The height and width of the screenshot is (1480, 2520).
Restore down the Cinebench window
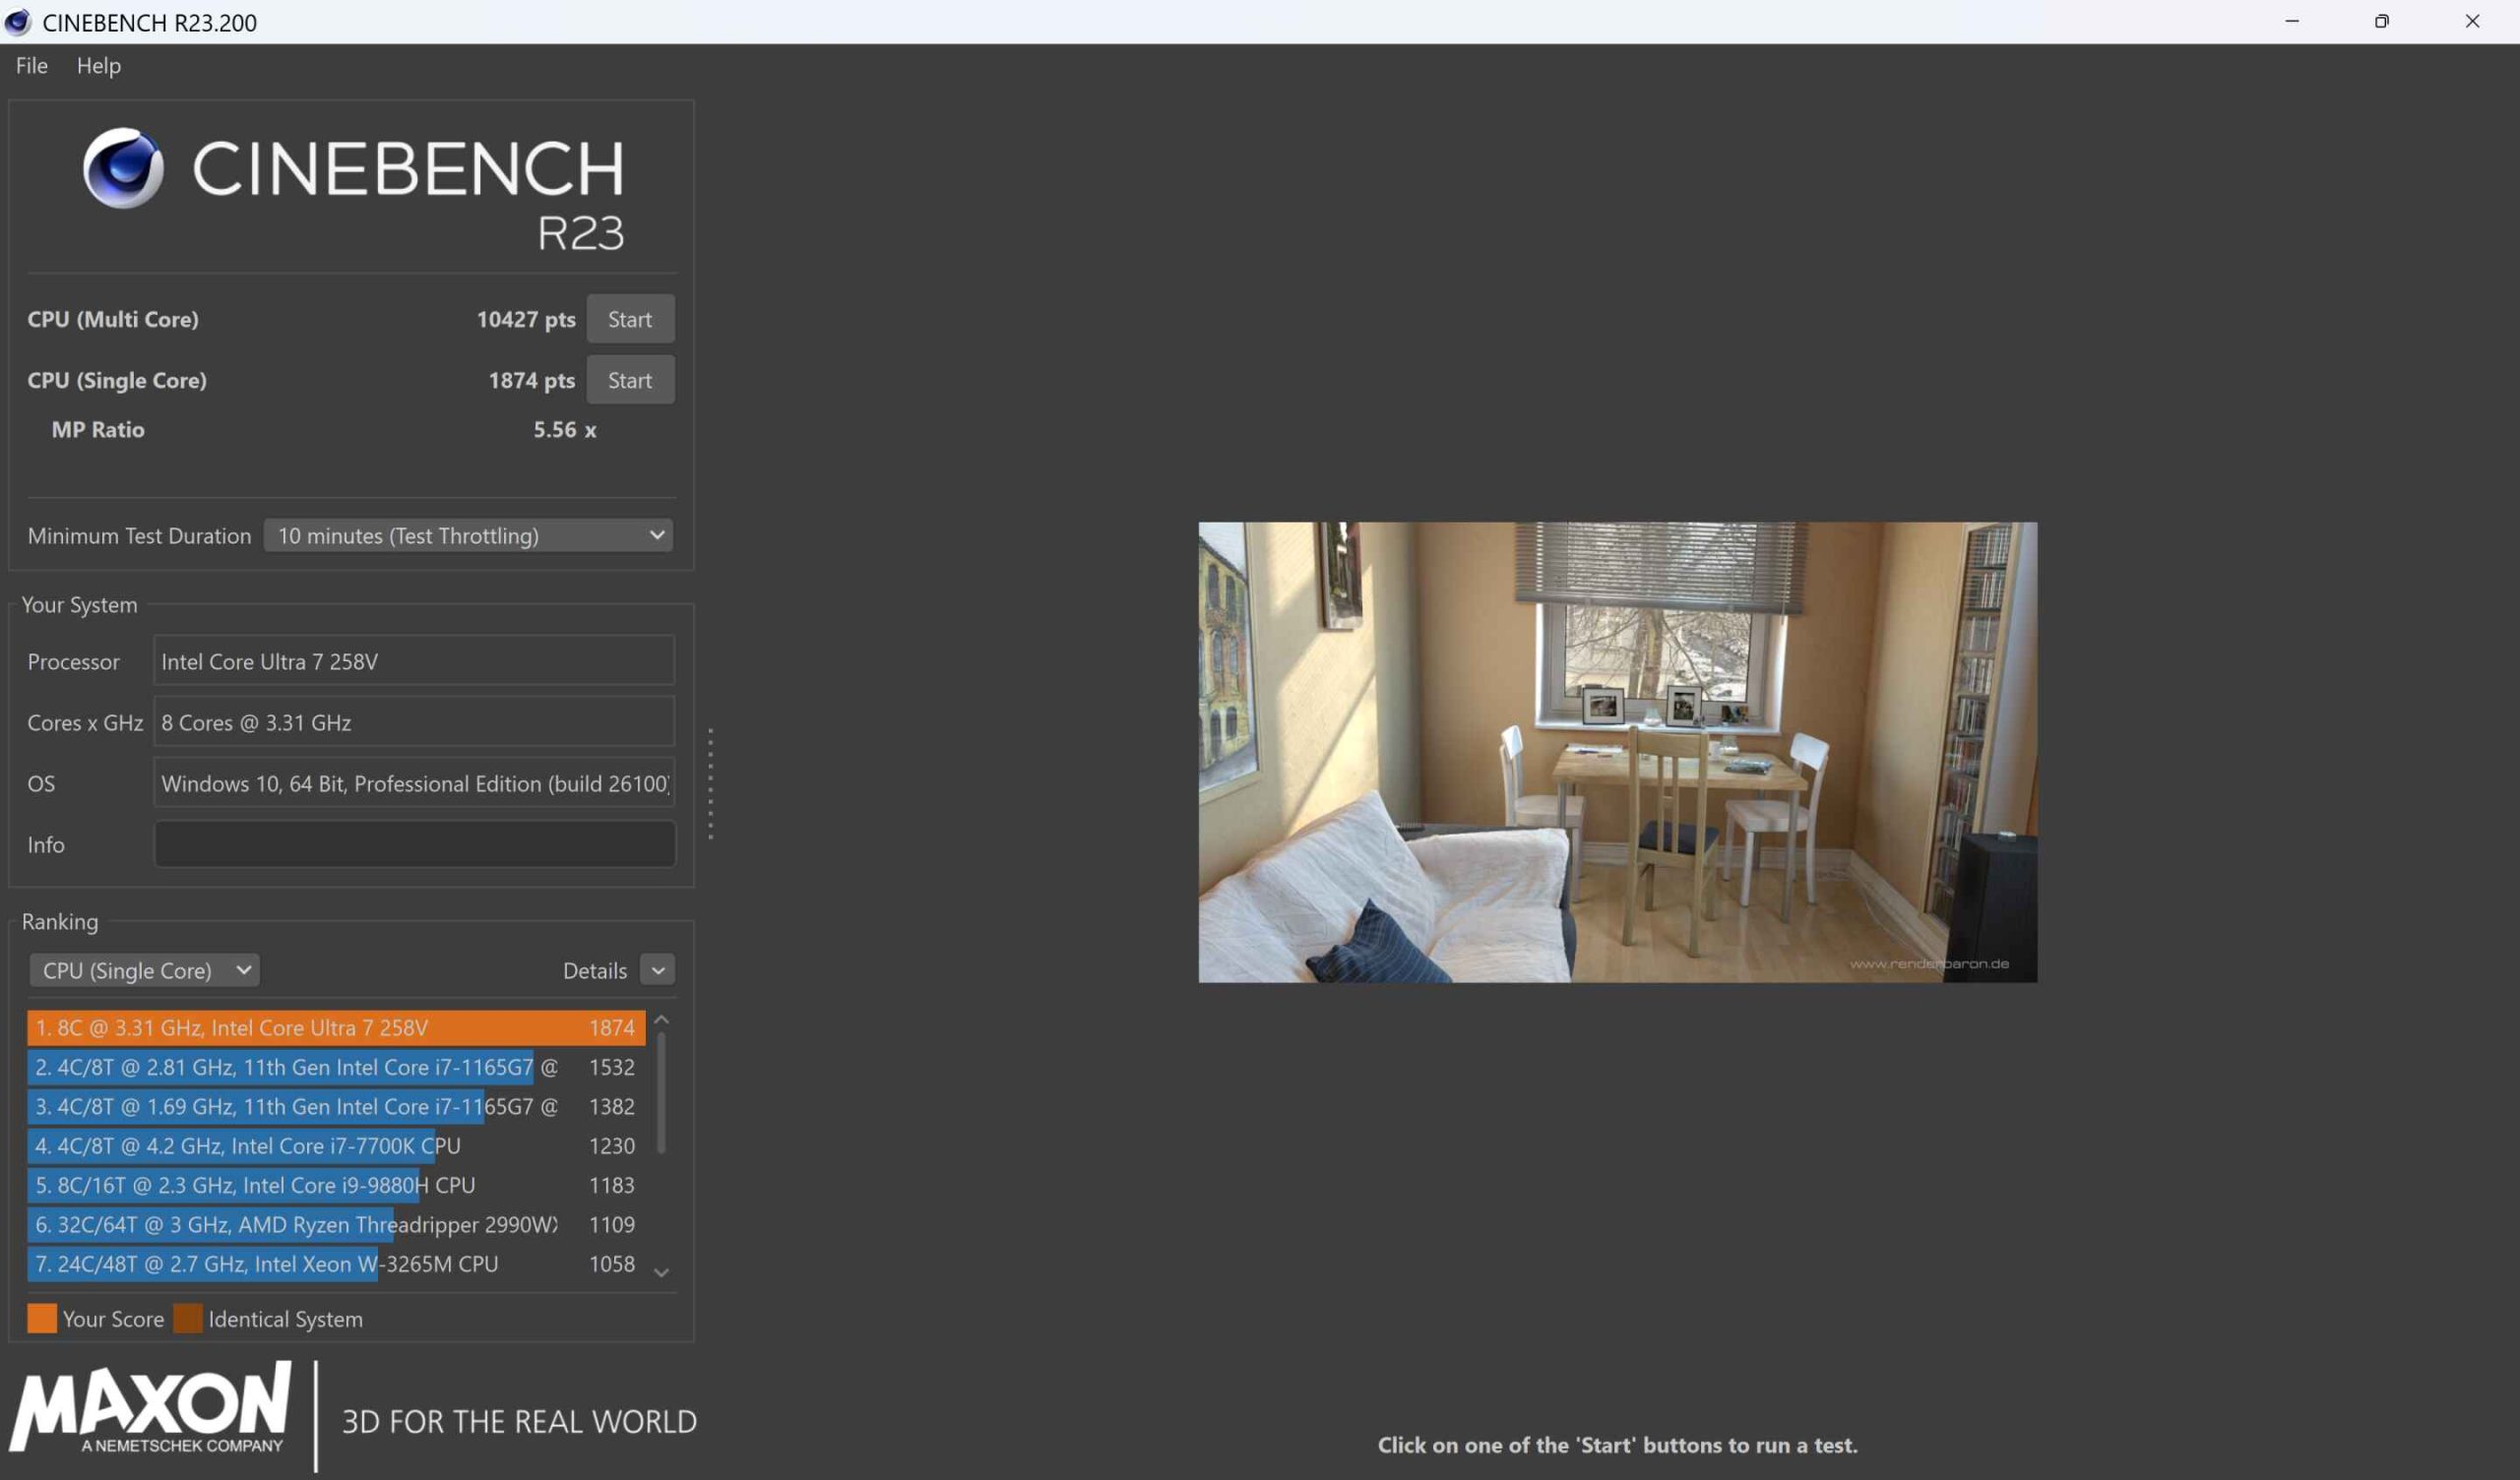pos(2381,21)
